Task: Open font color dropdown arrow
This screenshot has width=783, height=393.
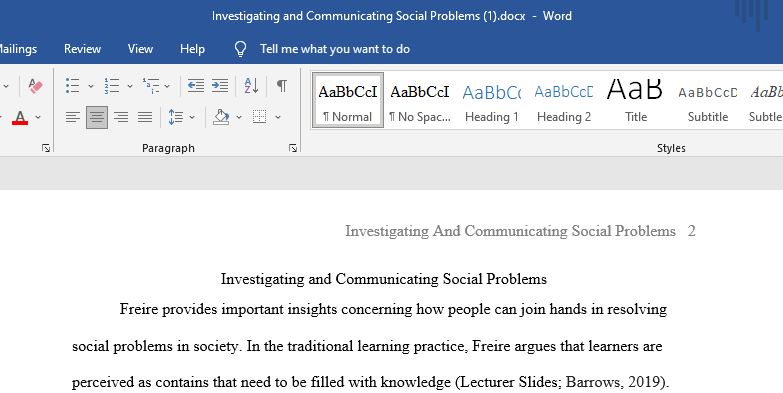Action: (x=38, y=117)
